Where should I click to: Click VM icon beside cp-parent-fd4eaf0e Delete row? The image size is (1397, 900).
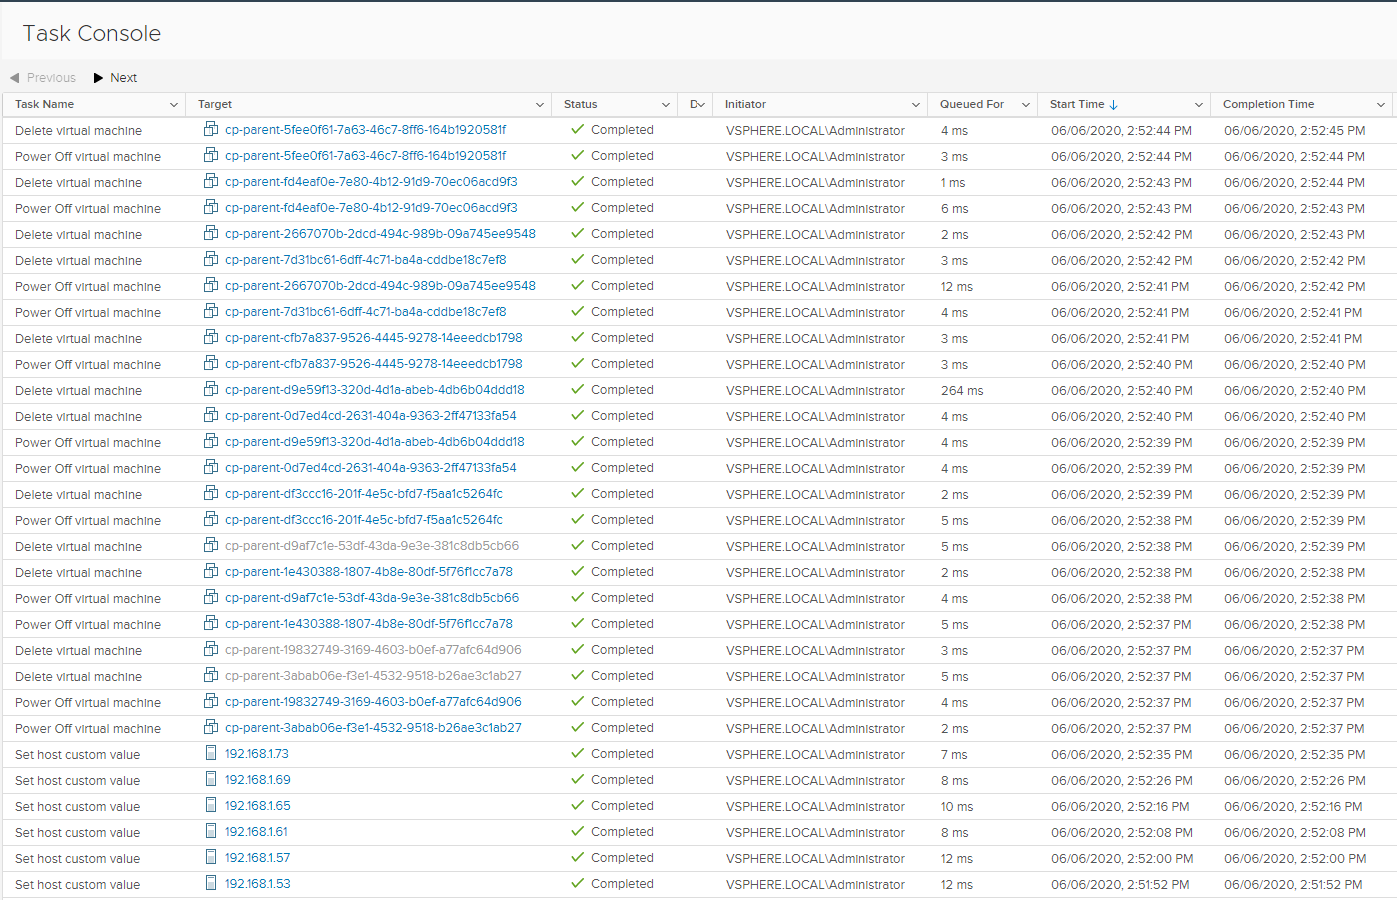(x=211, y=182)
